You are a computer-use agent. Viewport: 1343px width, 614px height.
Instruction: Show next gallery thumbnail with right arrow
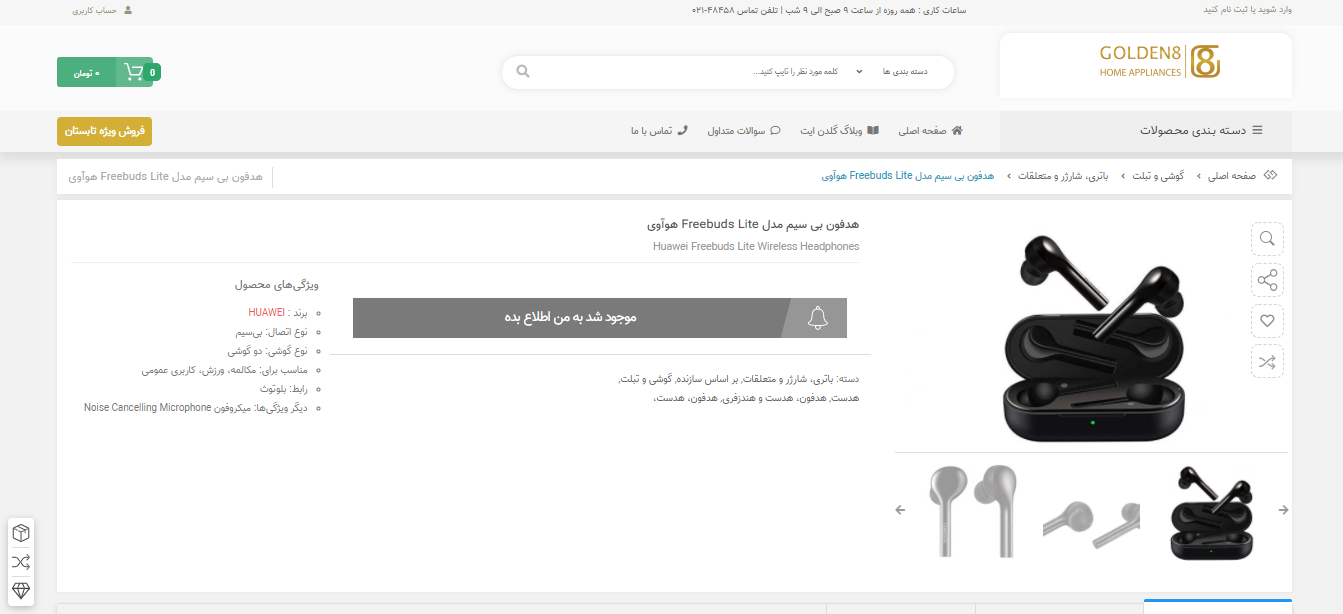pyautogui.click(x=1284, y=510)
